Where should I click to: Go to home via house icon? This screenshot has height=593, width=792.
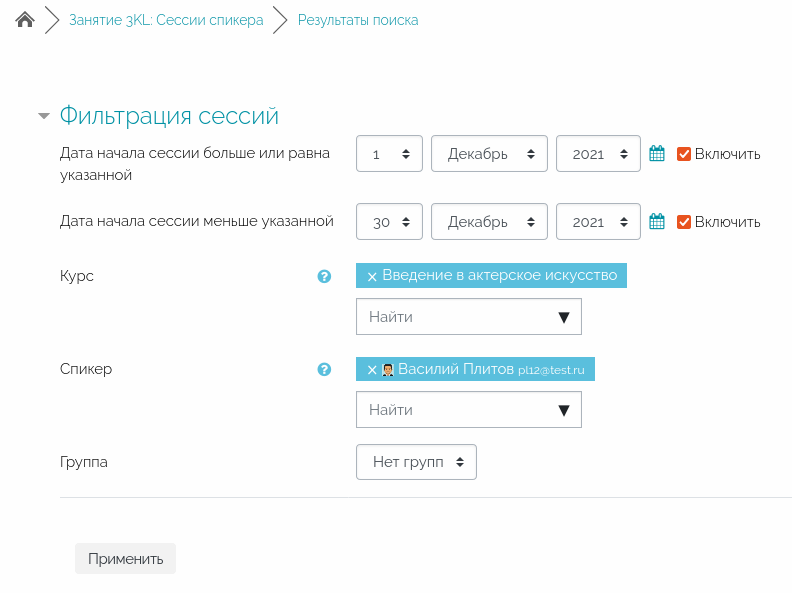pyautogui.click(x=25, y=20)
